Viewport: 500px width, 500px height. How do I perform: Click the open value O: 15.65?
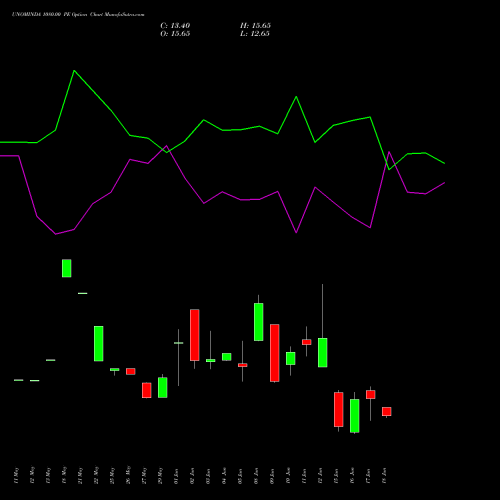175,34
